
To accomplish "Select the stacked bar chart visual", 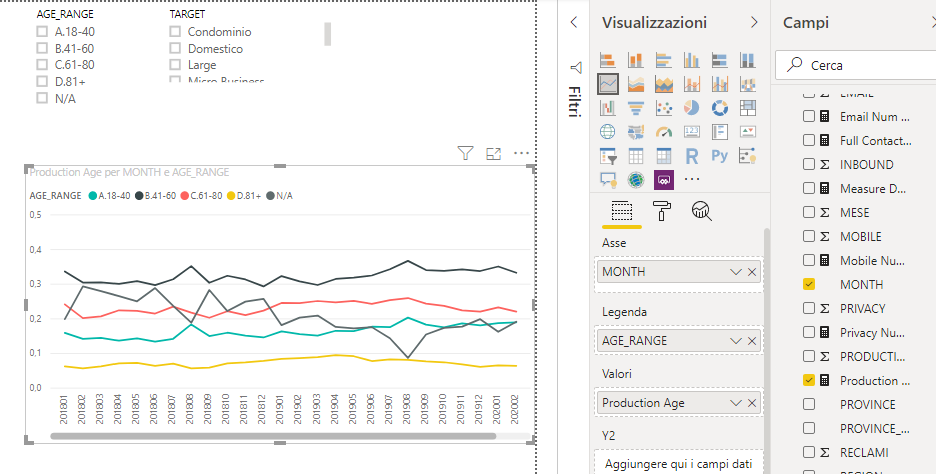I will [x=608, y=60].
